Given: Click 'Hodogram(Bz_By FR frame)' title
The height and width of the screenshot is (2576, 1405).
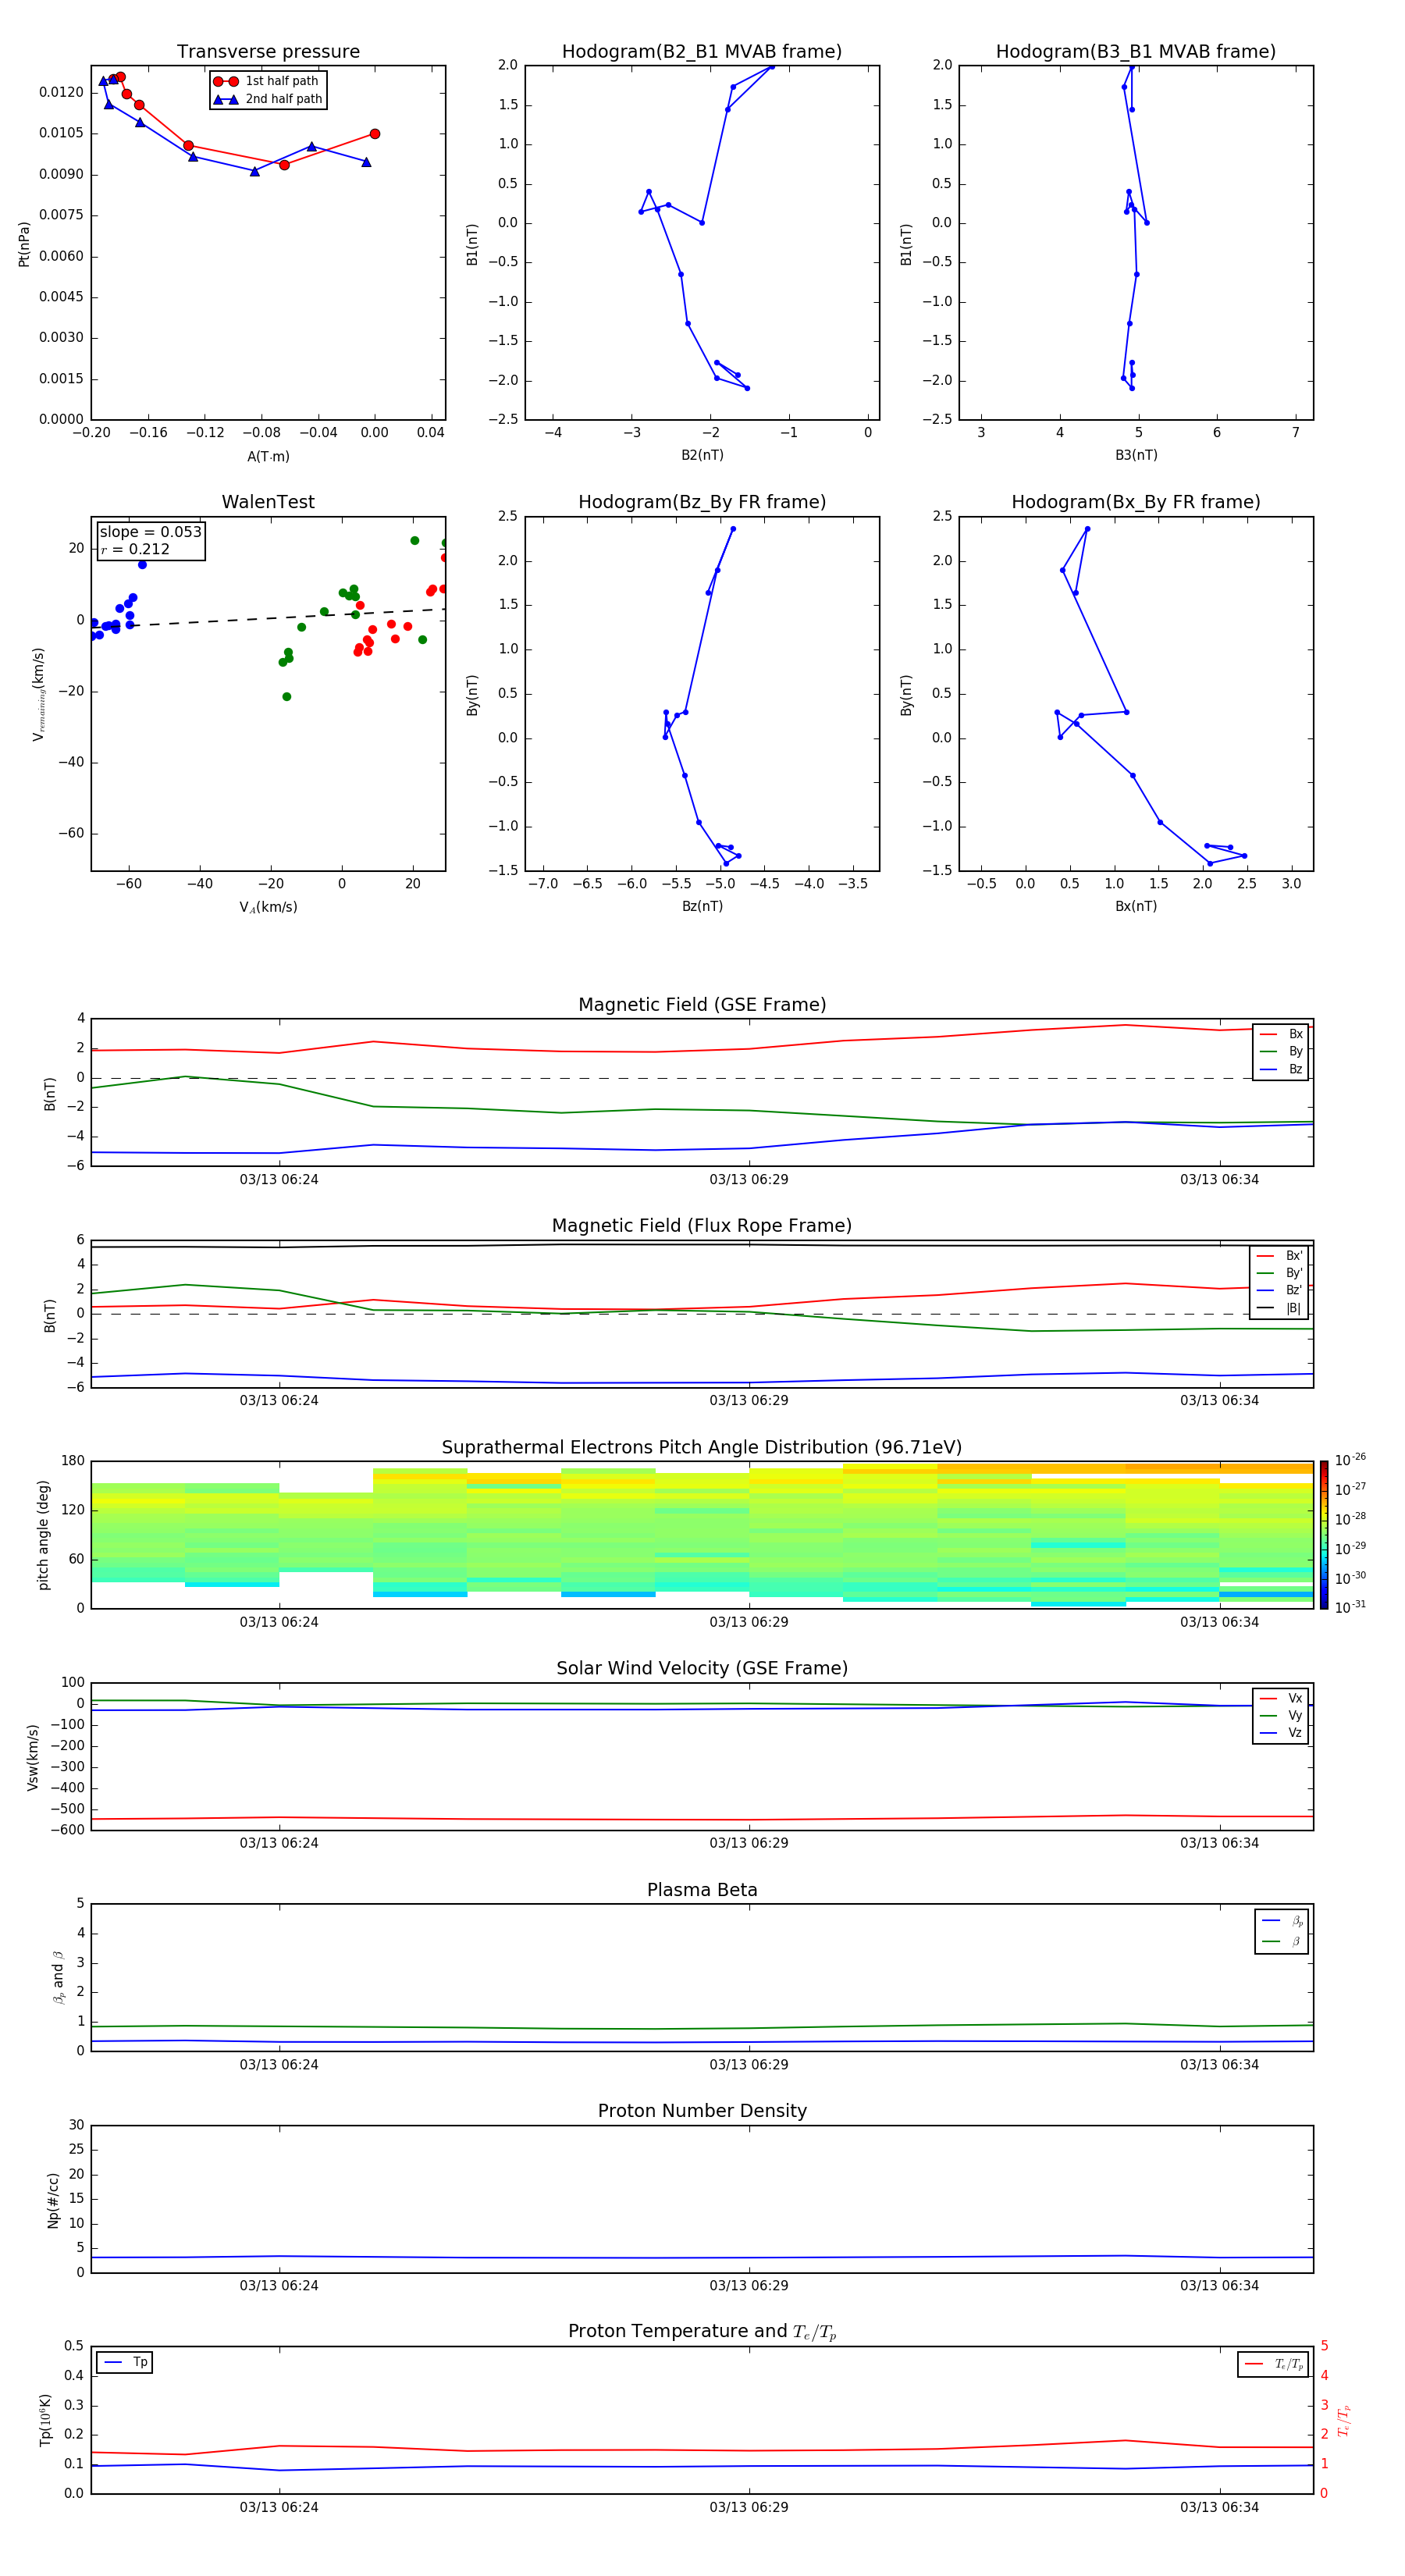Looking at the screenshot, I should point(702,502).
